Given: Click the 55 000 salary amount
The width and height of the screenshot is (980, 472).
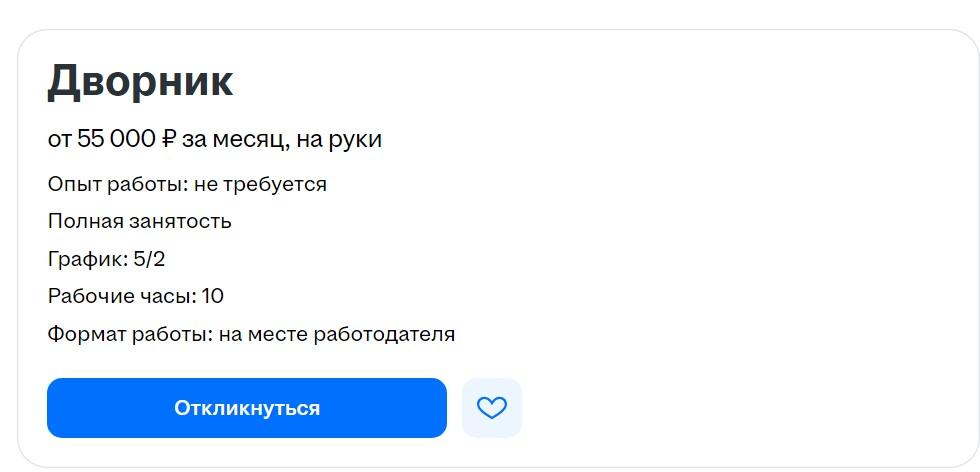Looking at the screenshot, I should (116, 139).
